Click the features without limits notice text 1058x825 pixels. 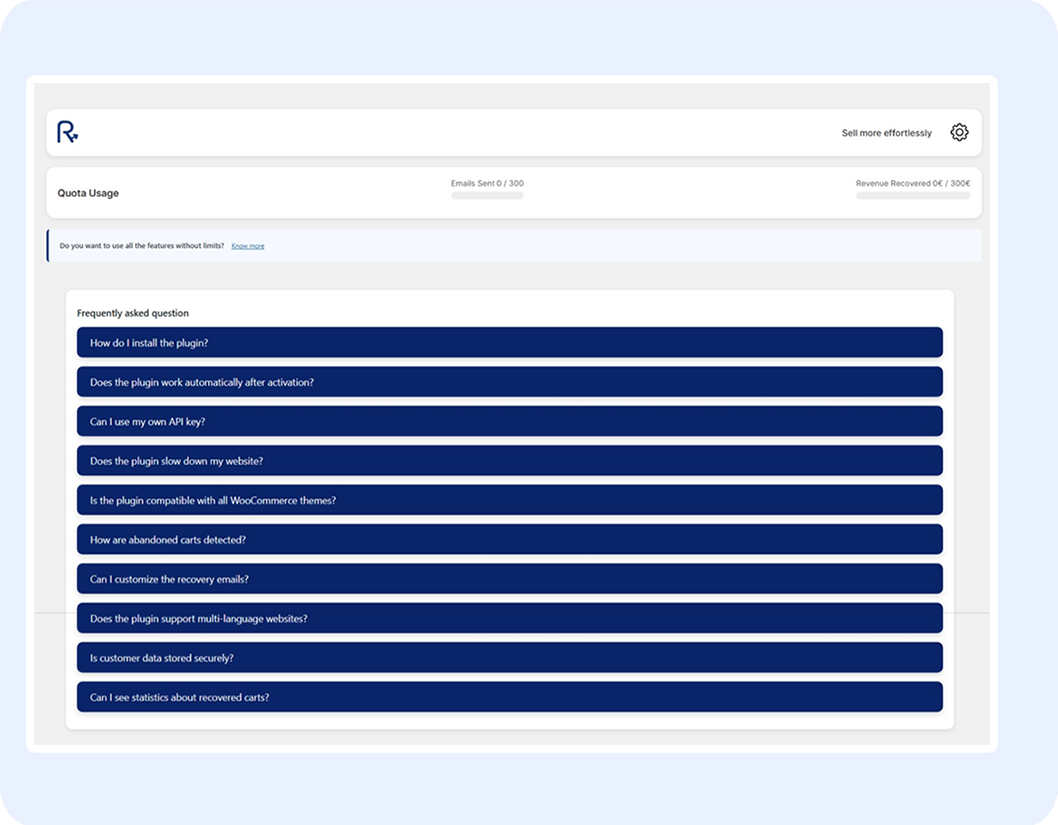142,246
